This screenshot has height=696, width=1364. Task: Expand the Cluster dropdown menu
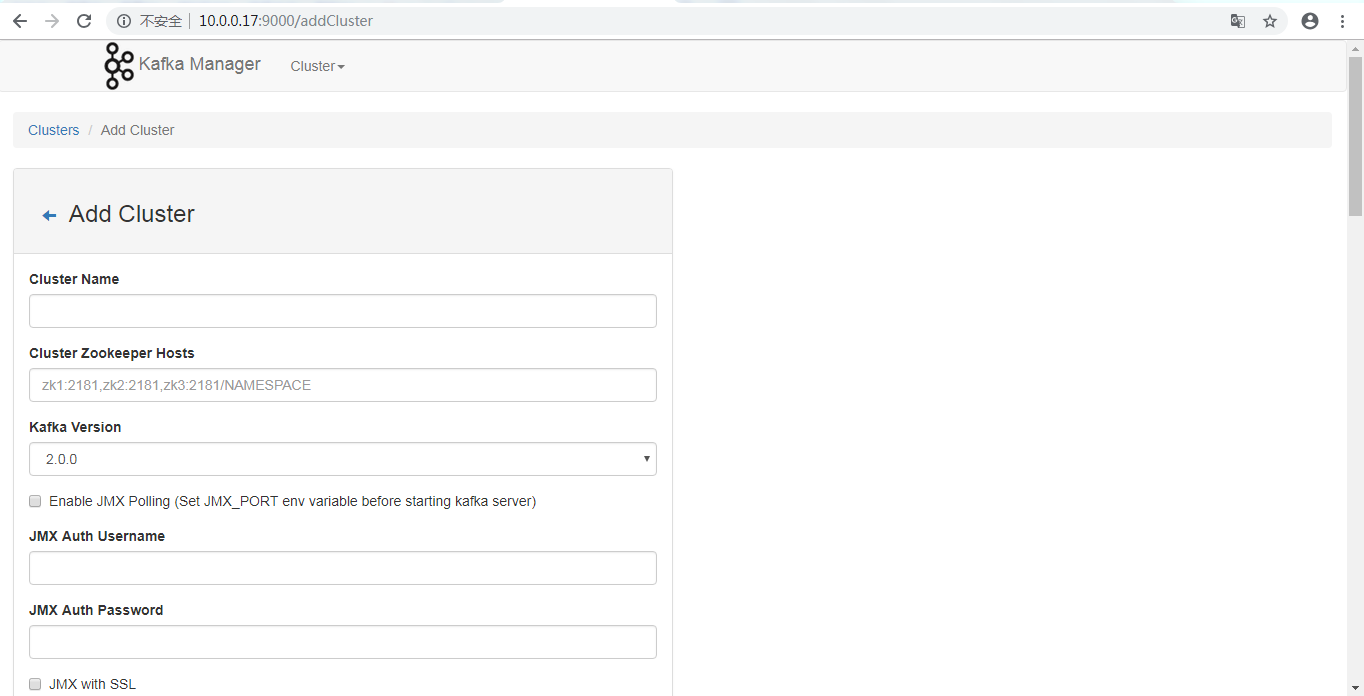pos(317,66)
